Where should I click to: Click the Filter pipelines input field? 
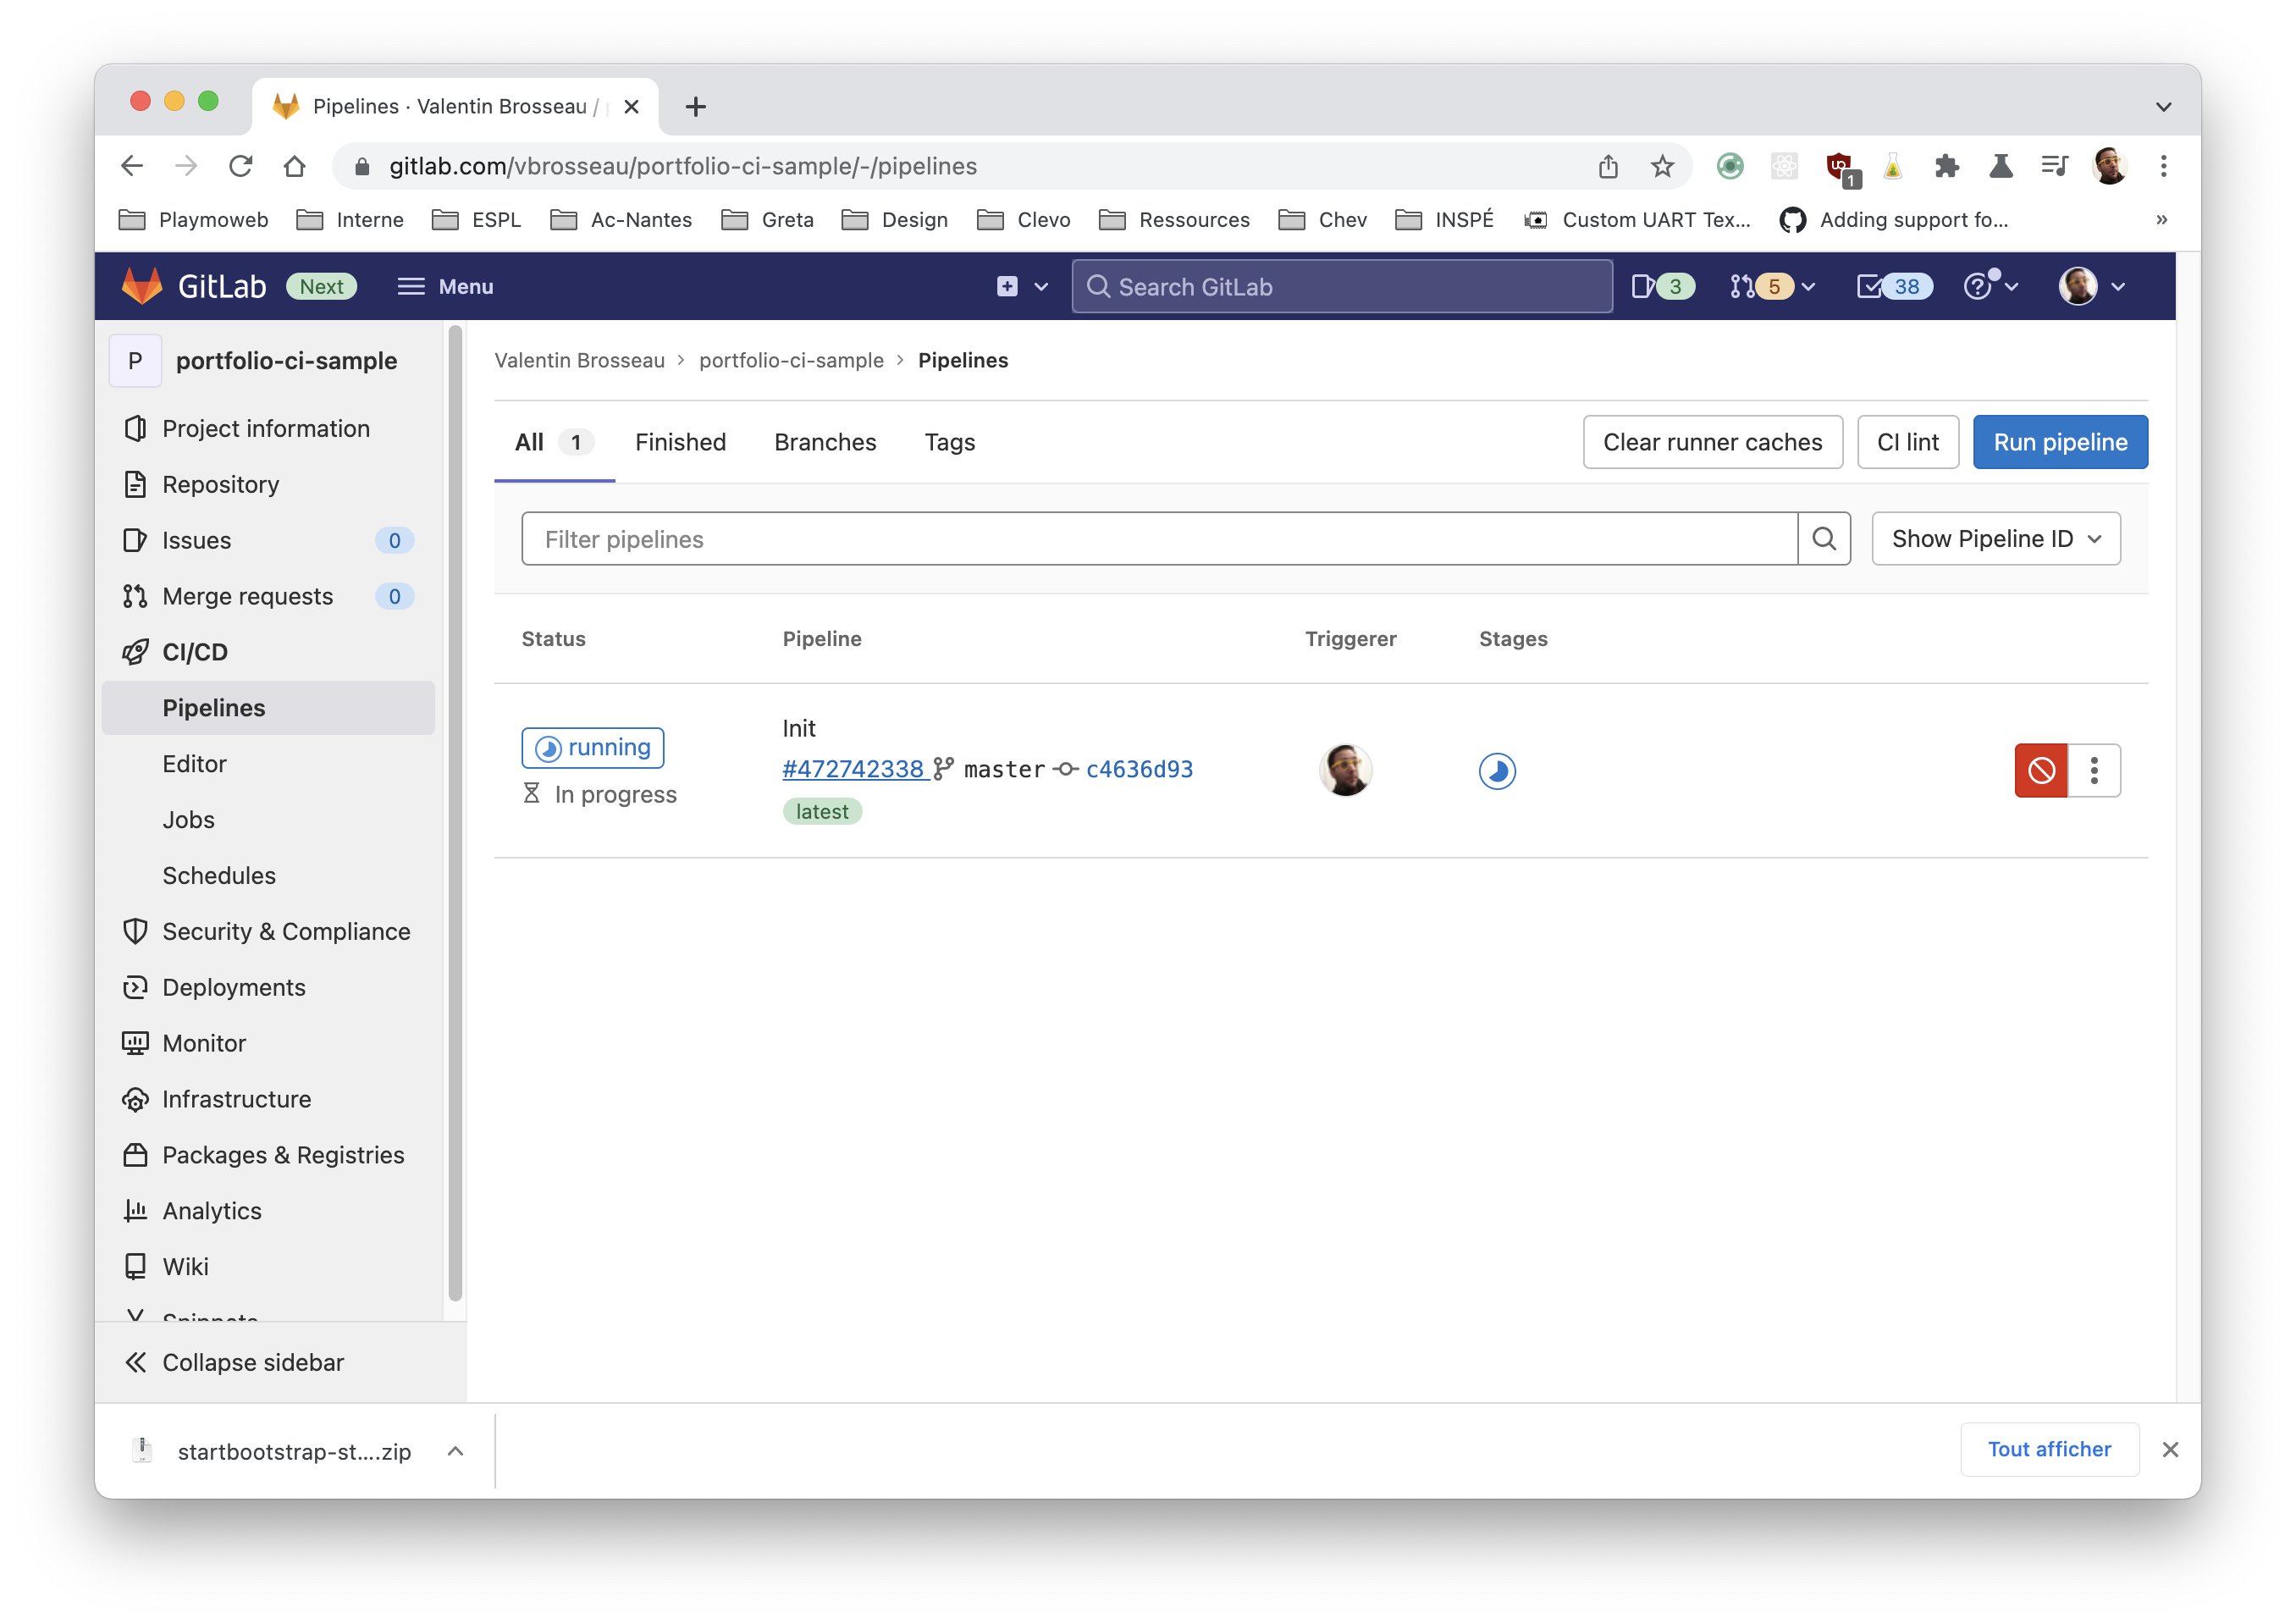pos(1158,539)
